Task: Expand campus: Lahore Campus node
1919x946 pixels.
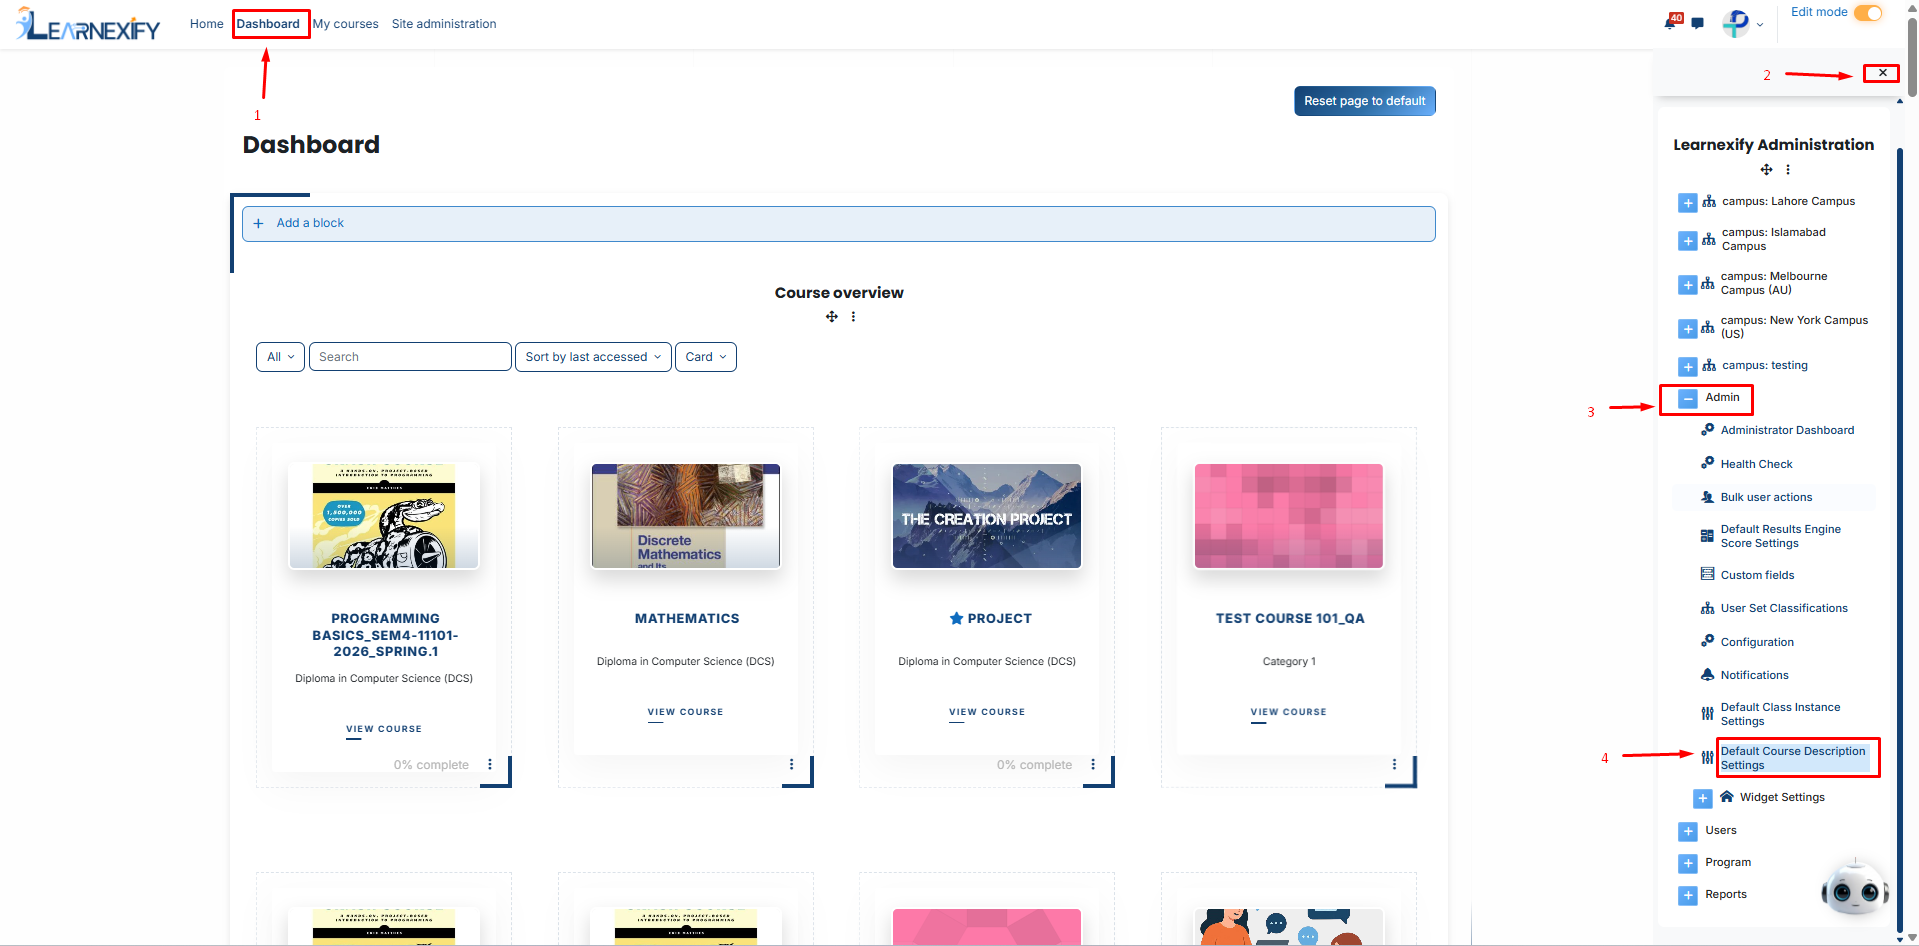Action: (1688, 203)
